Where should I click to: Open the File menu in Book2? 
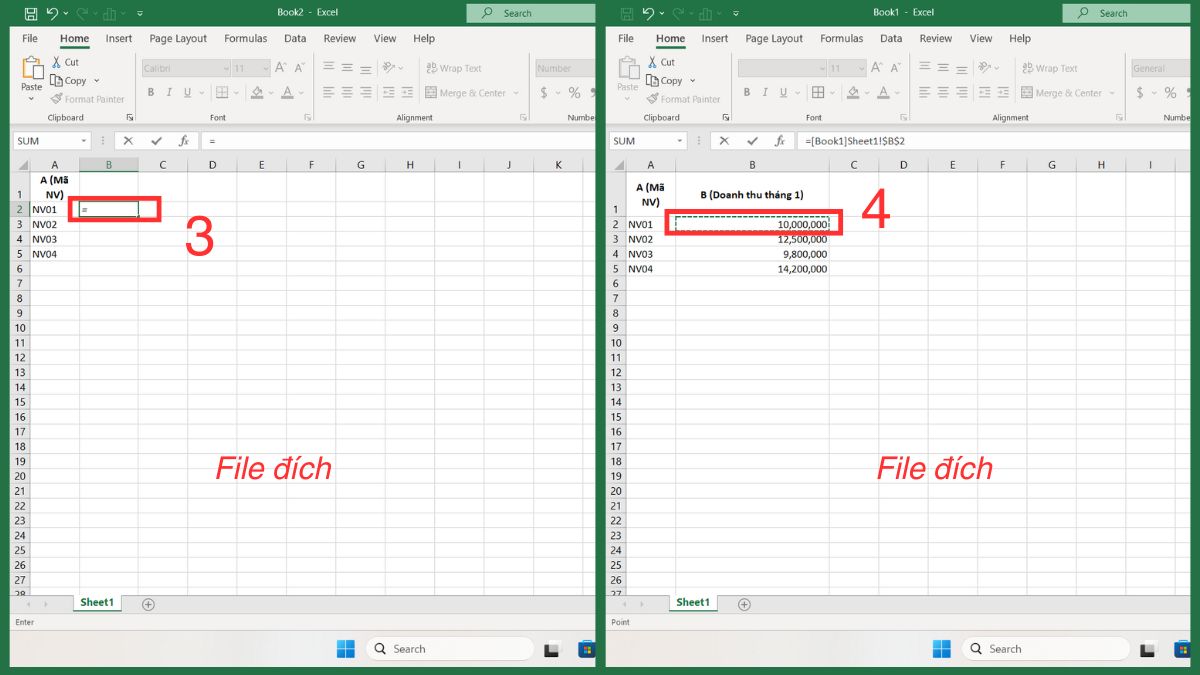point(30,39)
